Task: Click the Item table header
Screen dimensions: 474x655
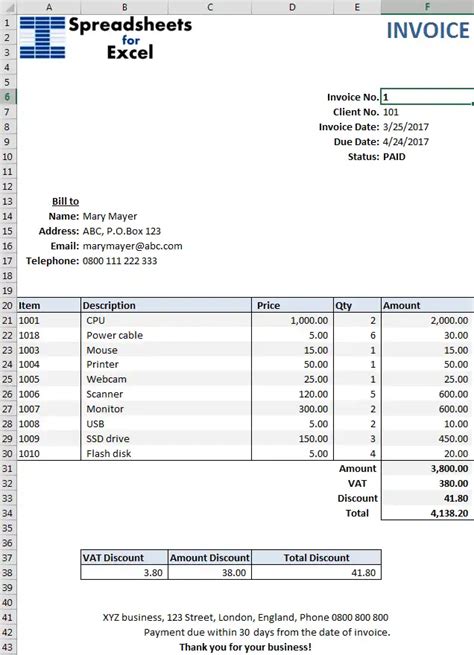Action: [x=48, y=305]
